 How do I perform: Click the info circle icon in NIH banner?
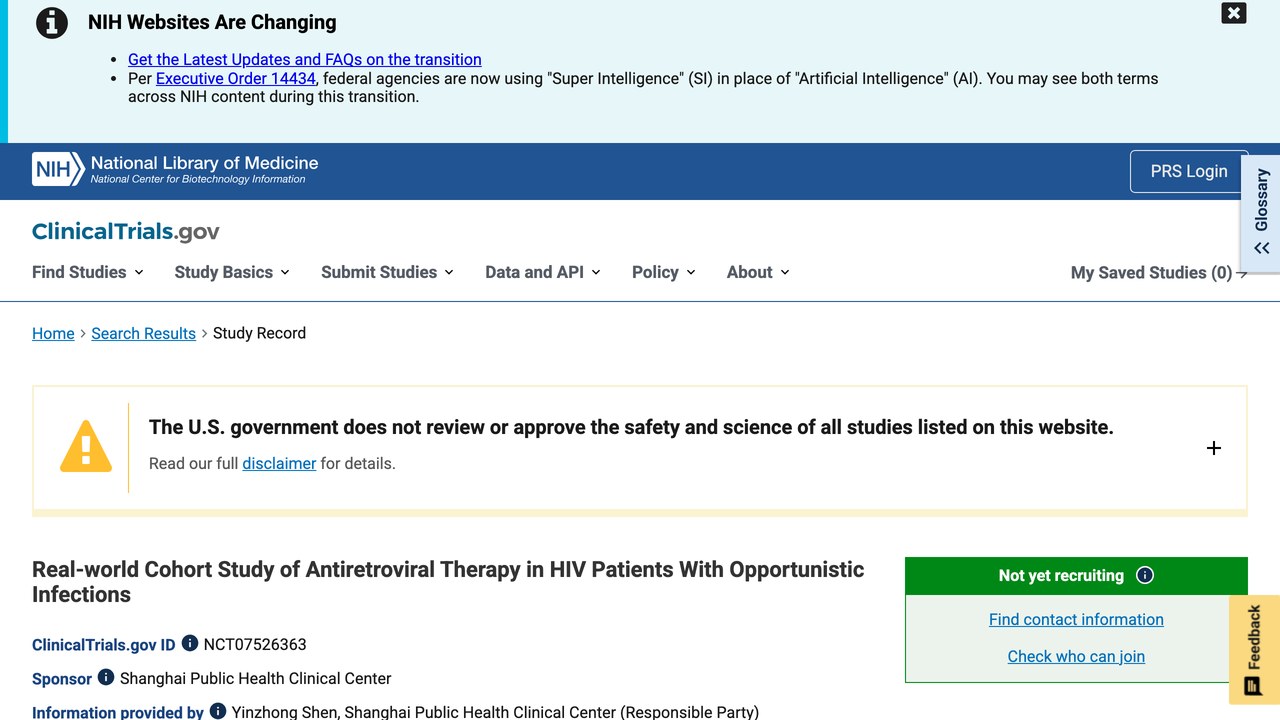click(52, 23)
